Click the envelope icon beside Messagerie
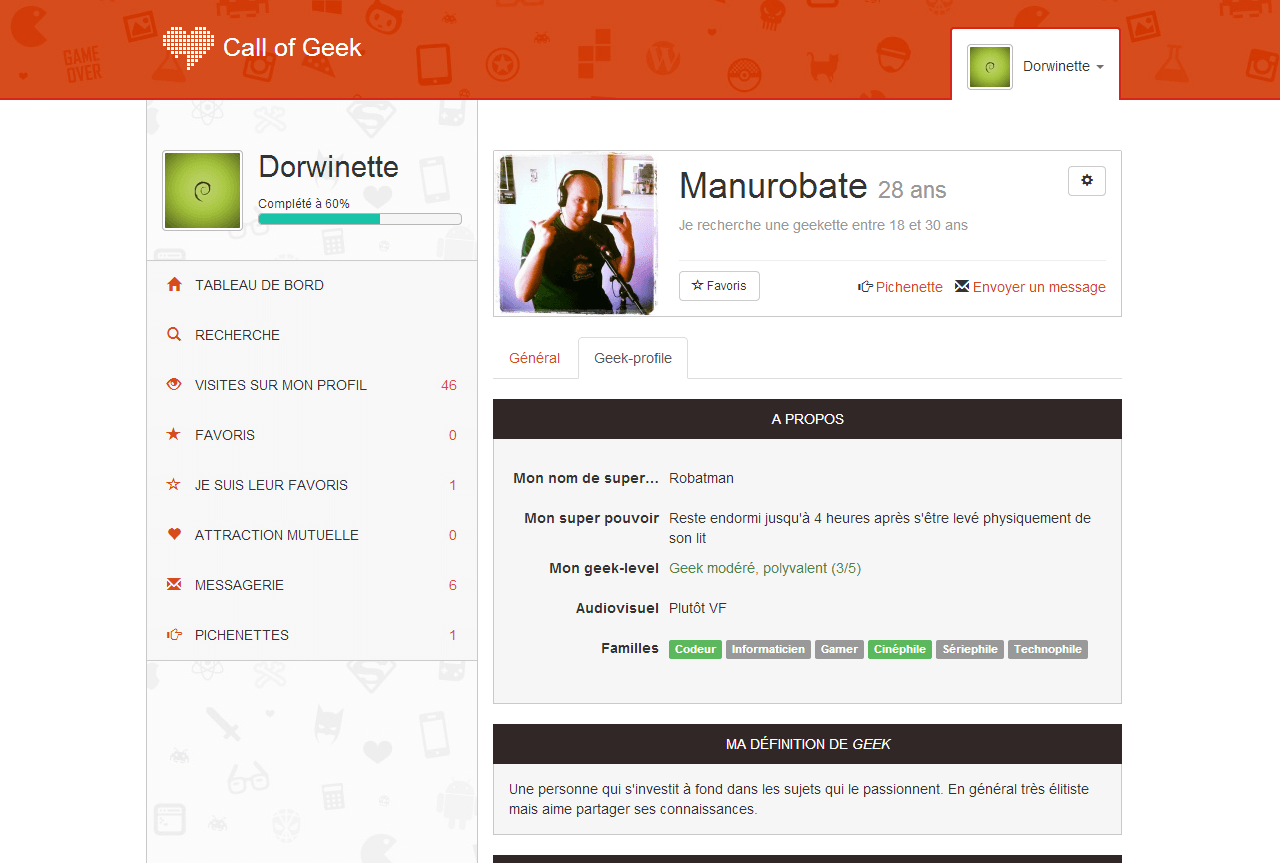1280x863 pixels. 174,585
